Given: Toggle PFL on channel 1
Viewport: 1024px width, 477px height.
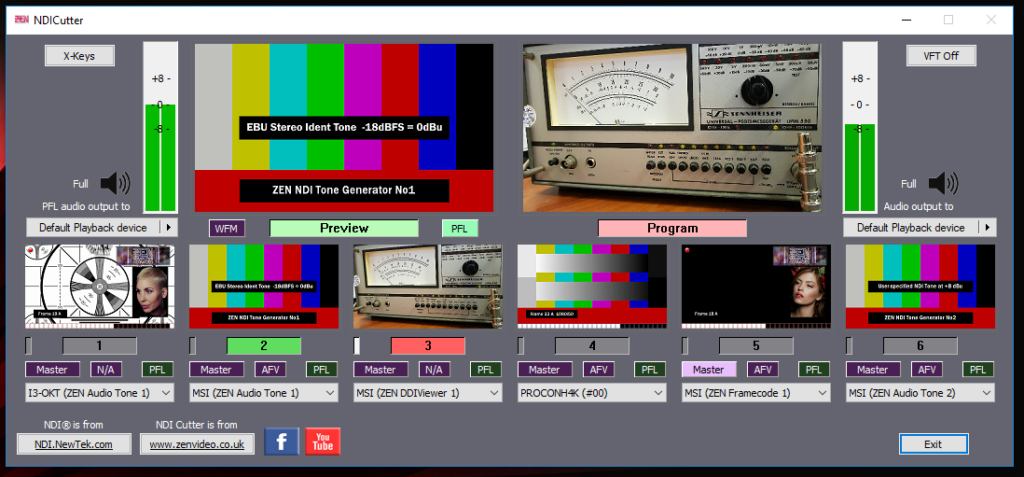Looking at the screenshot, I should [x=158, y=369].
